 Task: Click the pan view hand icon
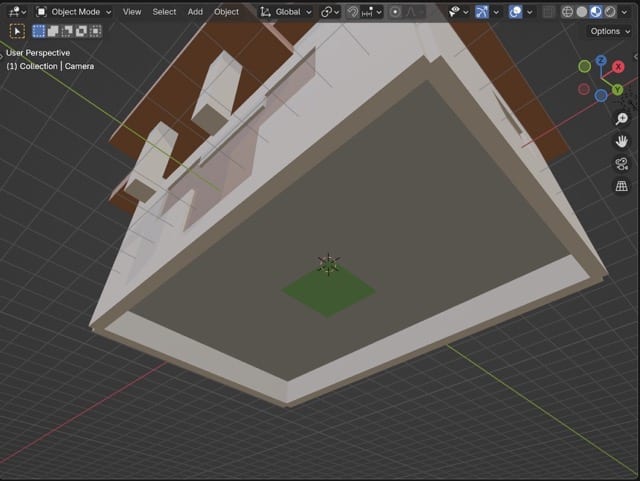tap(622, 142)
